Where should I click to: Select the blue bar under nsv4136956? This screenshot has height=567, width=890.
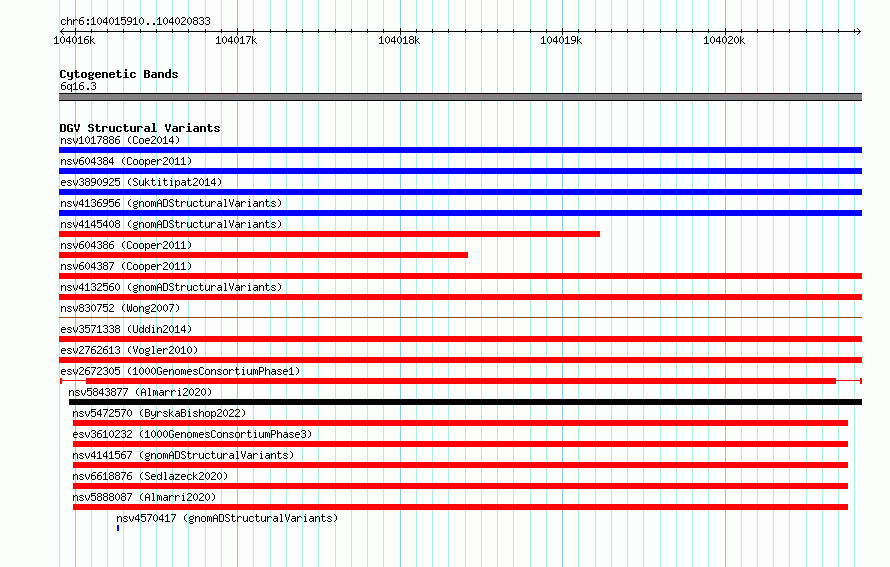point(460,213)
